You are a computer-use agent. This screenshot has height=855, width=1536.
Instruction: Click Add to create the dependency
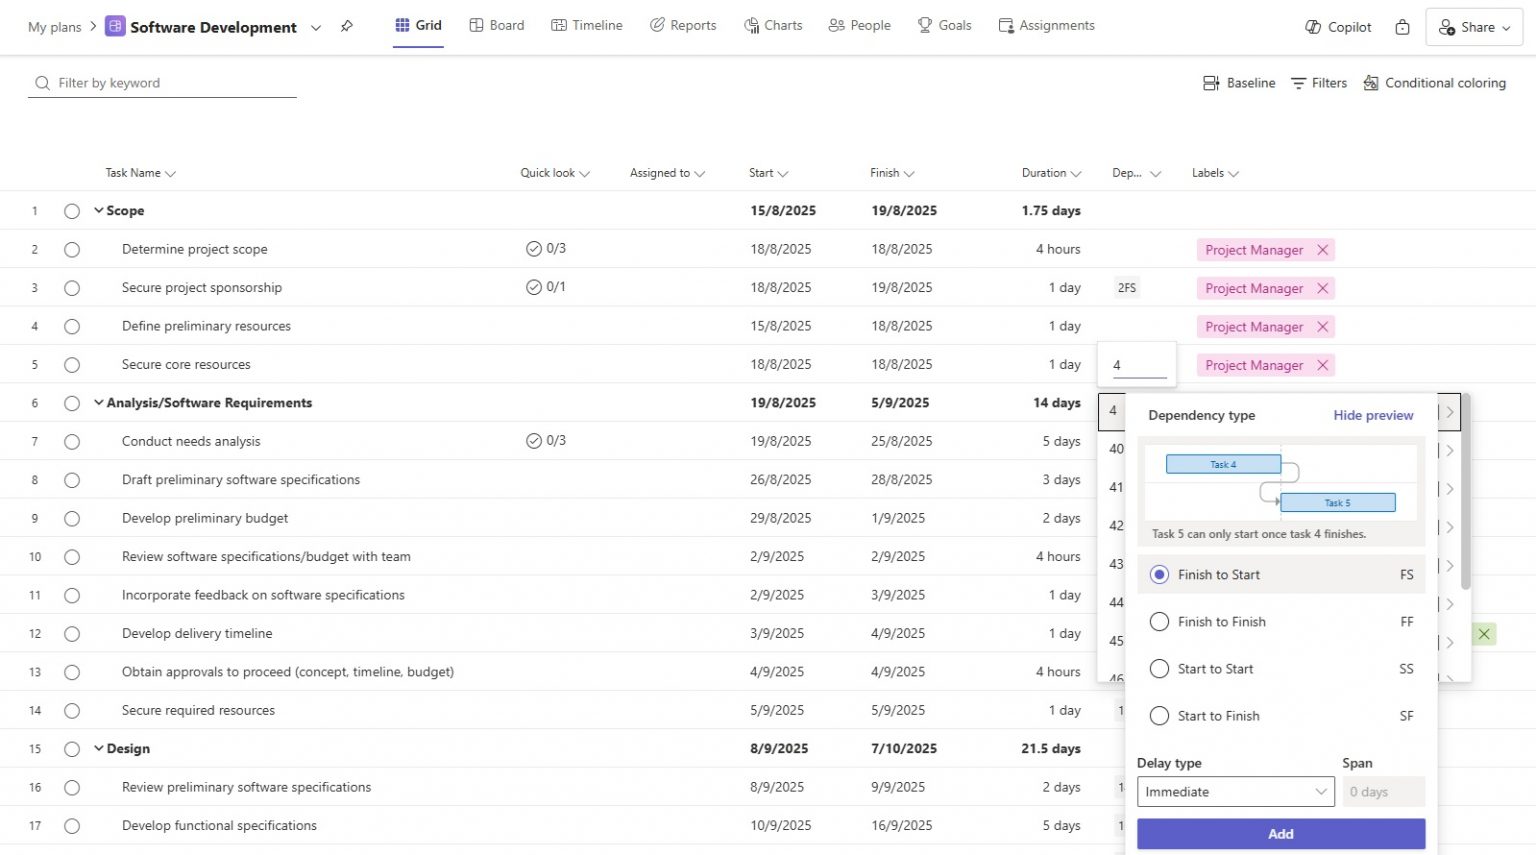(x=1280, y=833)
